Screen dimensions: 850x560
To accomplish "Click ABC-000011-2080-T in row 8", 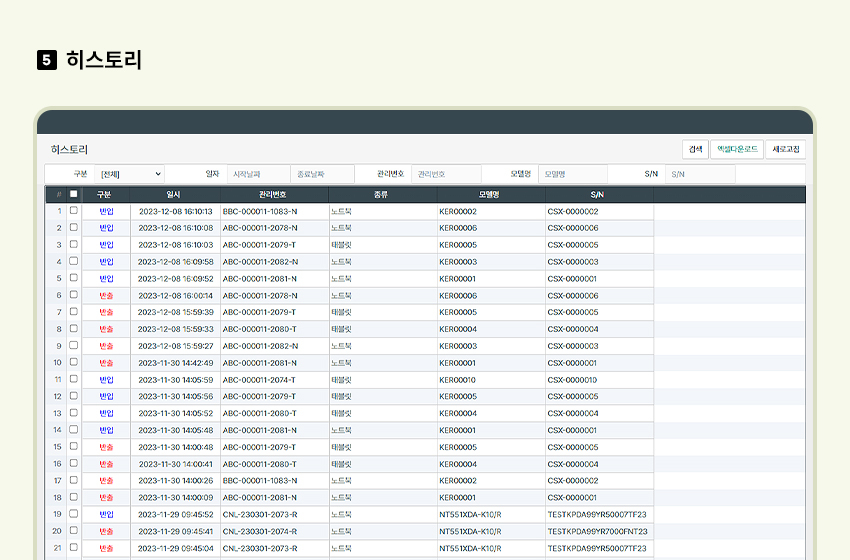I will (x=259, y=329).
